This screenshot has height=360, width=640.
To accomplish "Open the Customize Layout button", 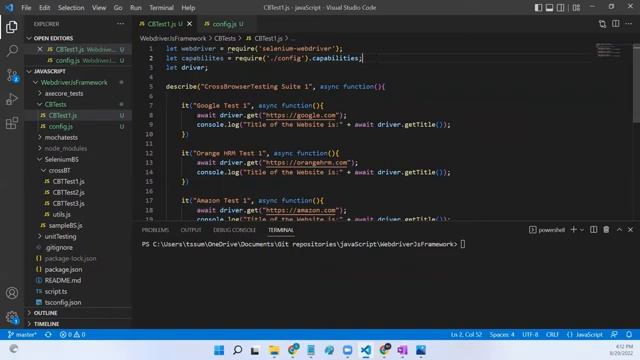I will 576,7.
